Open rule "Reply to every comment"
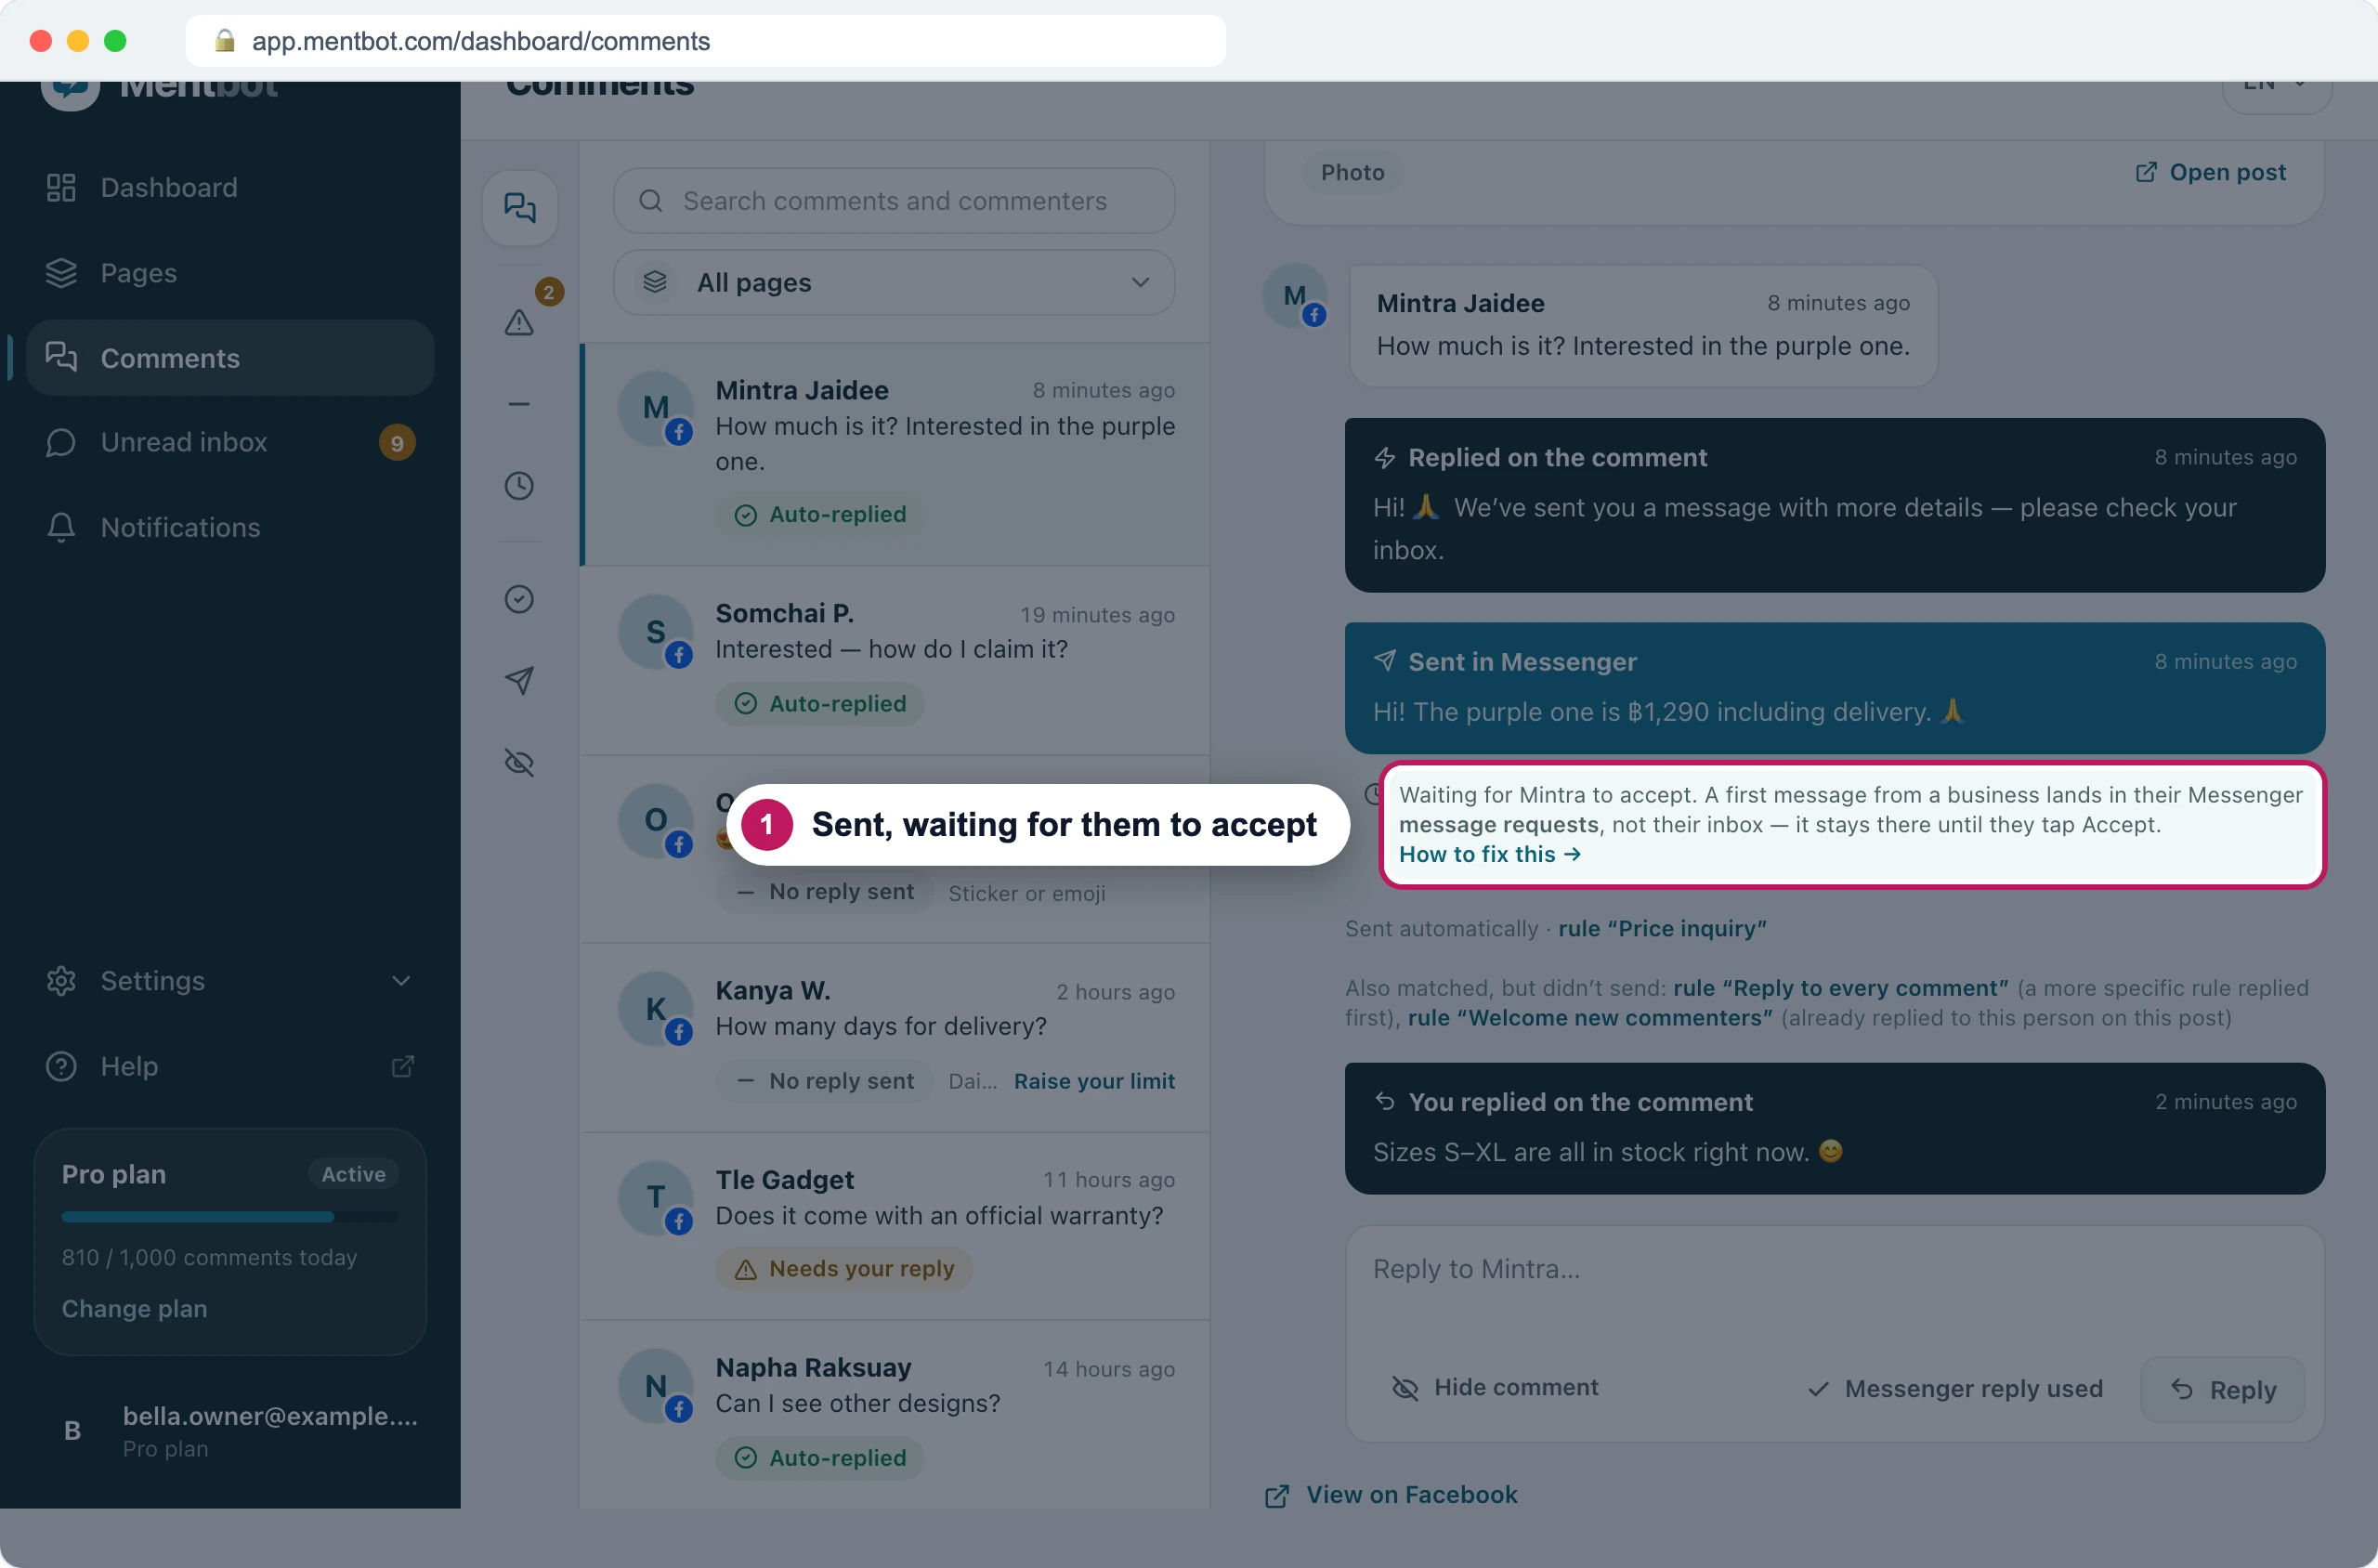2378x1568 pixels. [x=1840, y=988]
